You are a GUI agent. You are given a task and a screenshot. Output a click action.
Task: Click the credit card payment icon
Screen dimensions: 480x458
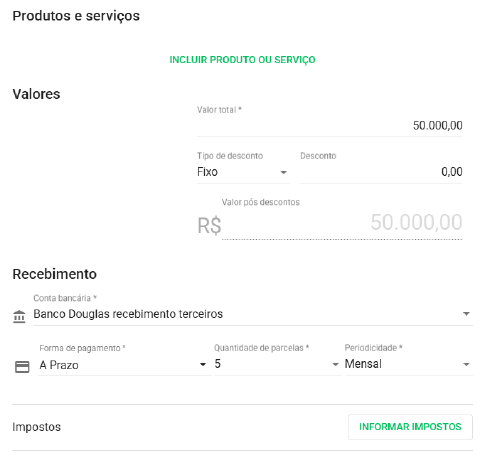22,367
